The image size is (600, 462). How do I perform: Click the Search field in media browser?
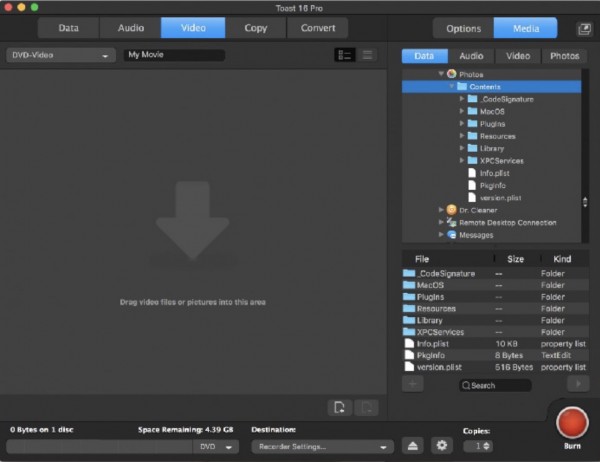[x=495, y=385]
